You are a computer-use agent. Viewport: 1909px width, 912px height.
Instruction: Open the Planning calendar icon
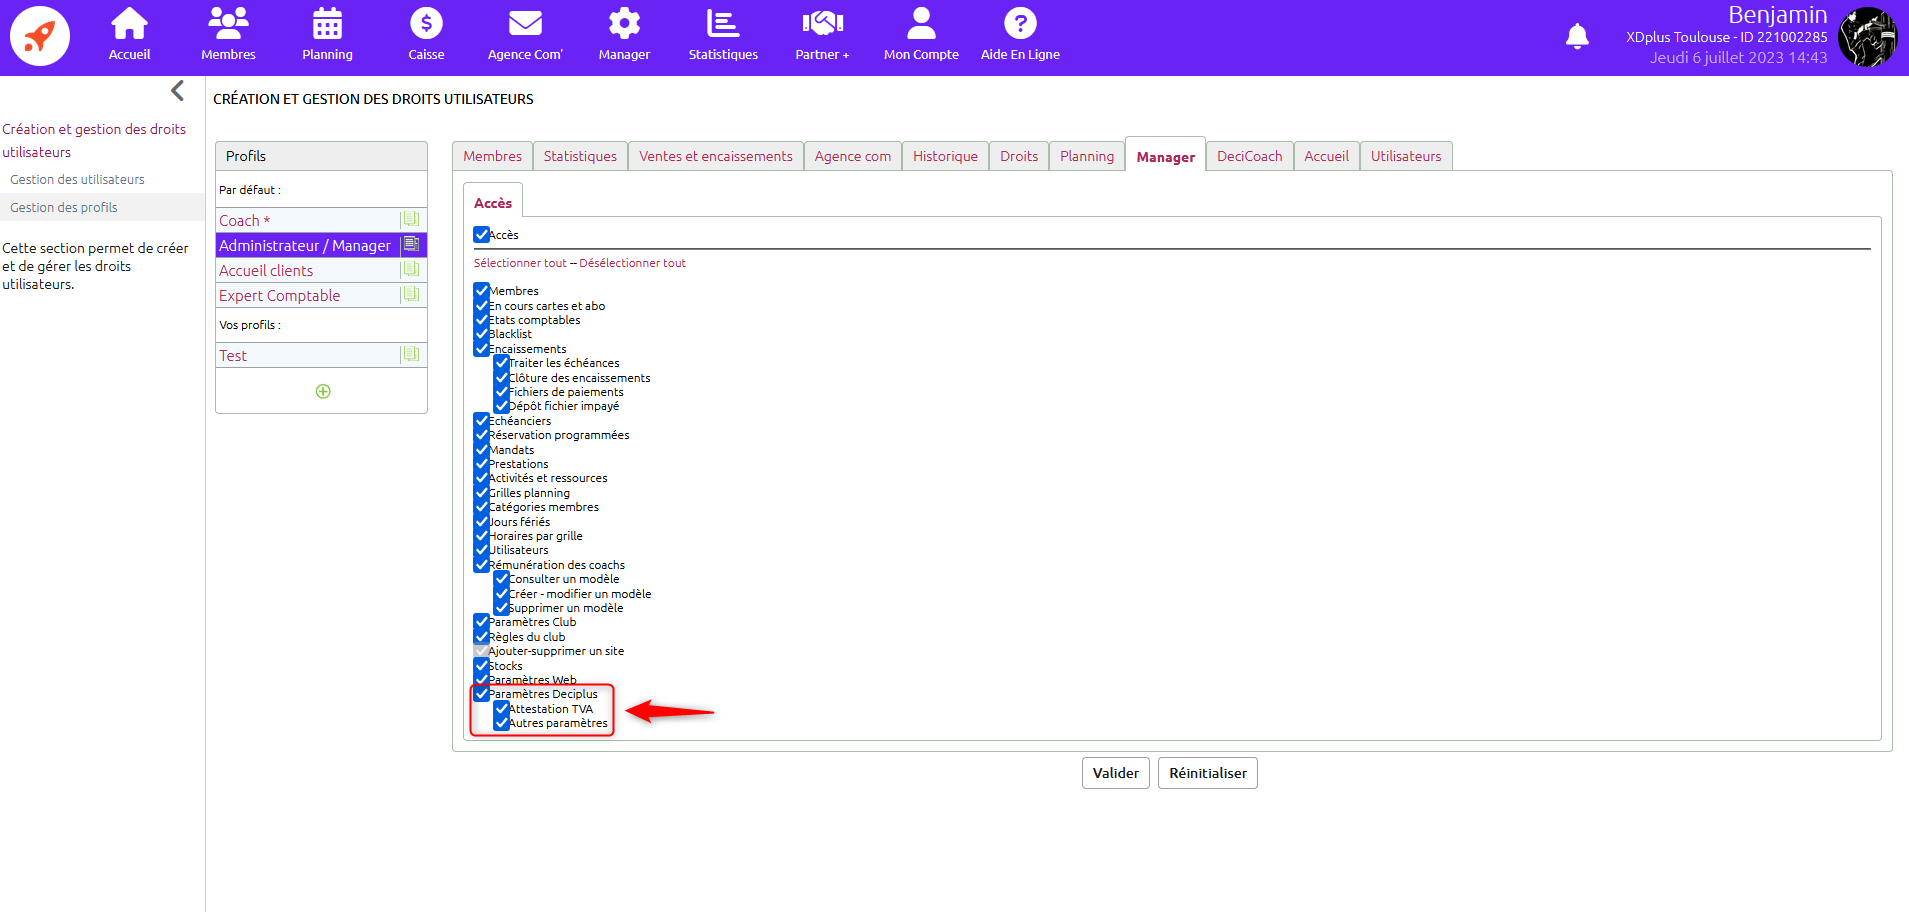(327, 24)
